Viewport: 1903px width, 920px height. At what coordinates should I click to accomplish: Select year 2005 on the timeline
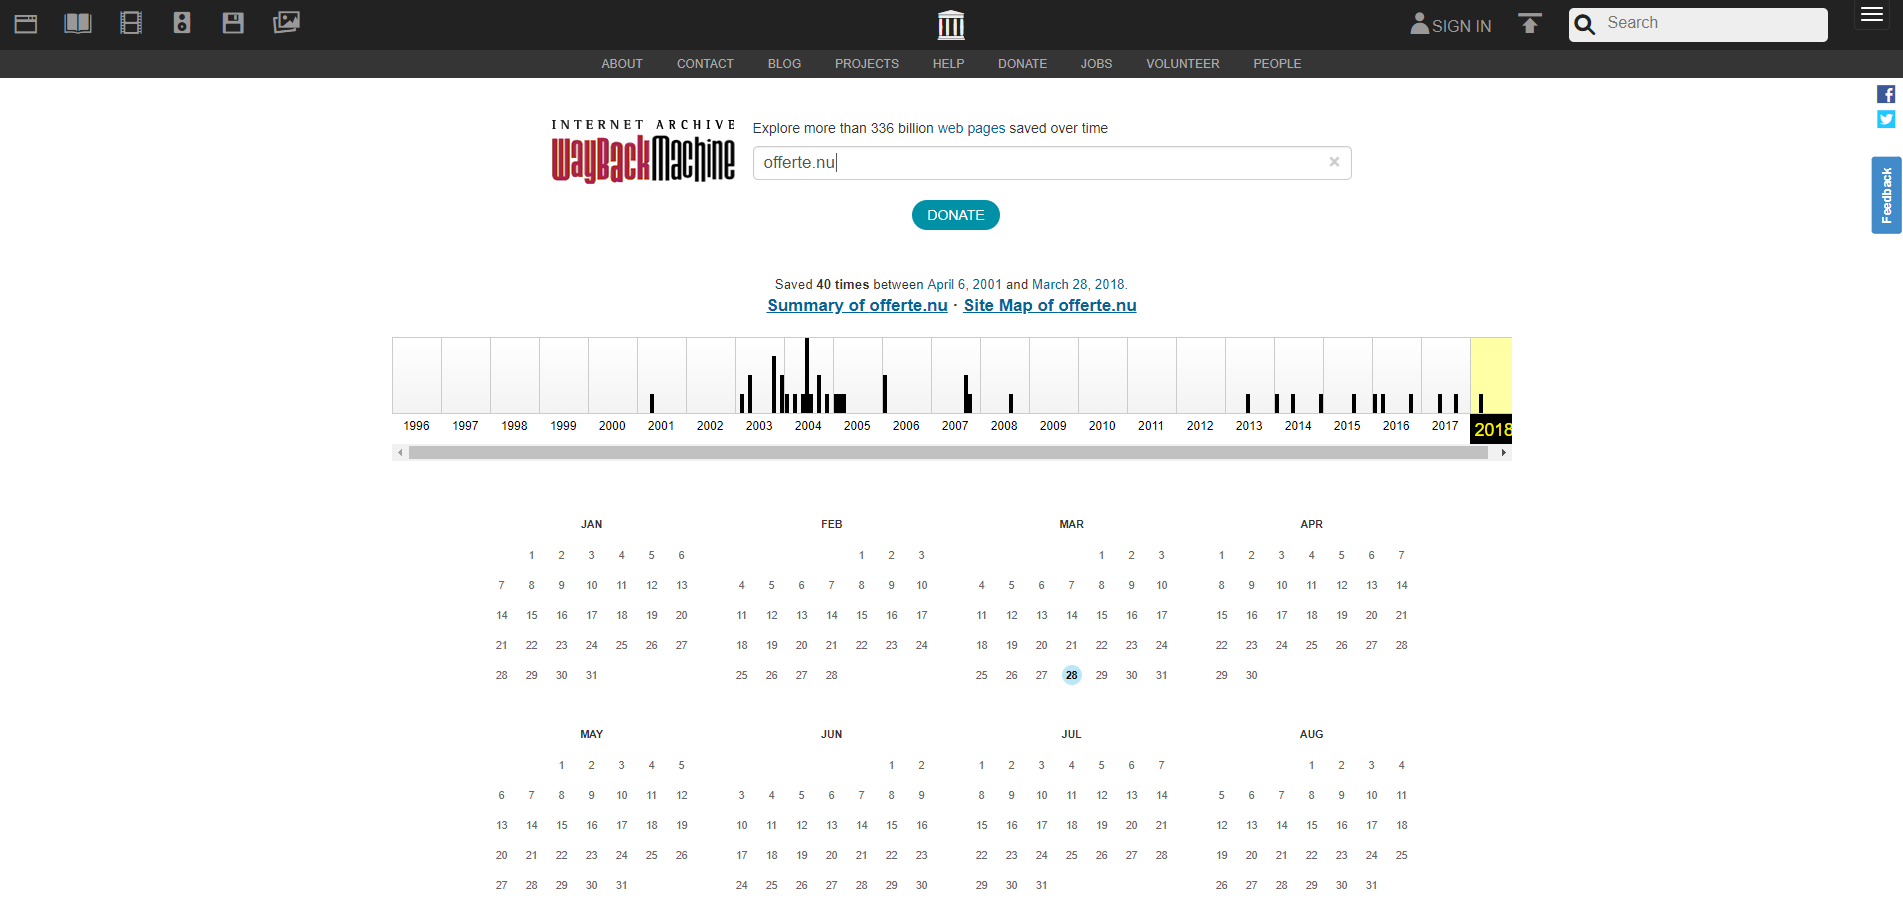point(857,426)
